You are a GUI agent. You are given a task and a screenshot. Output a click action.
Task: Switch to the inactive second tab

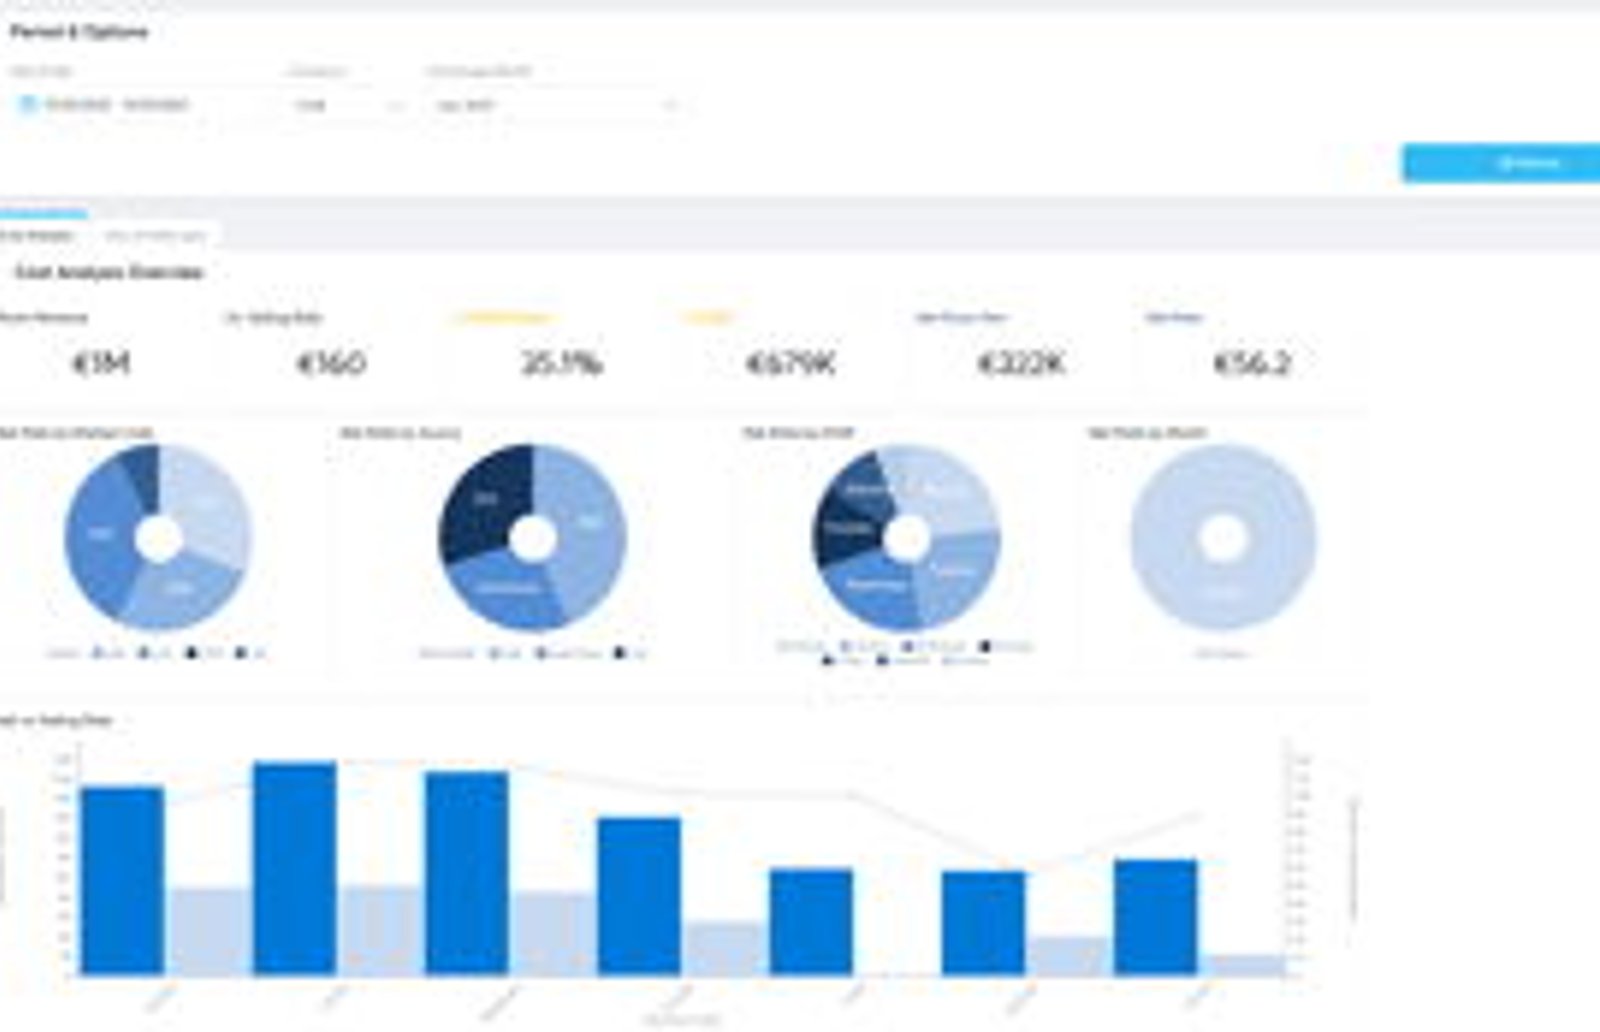tap(155, 236)
